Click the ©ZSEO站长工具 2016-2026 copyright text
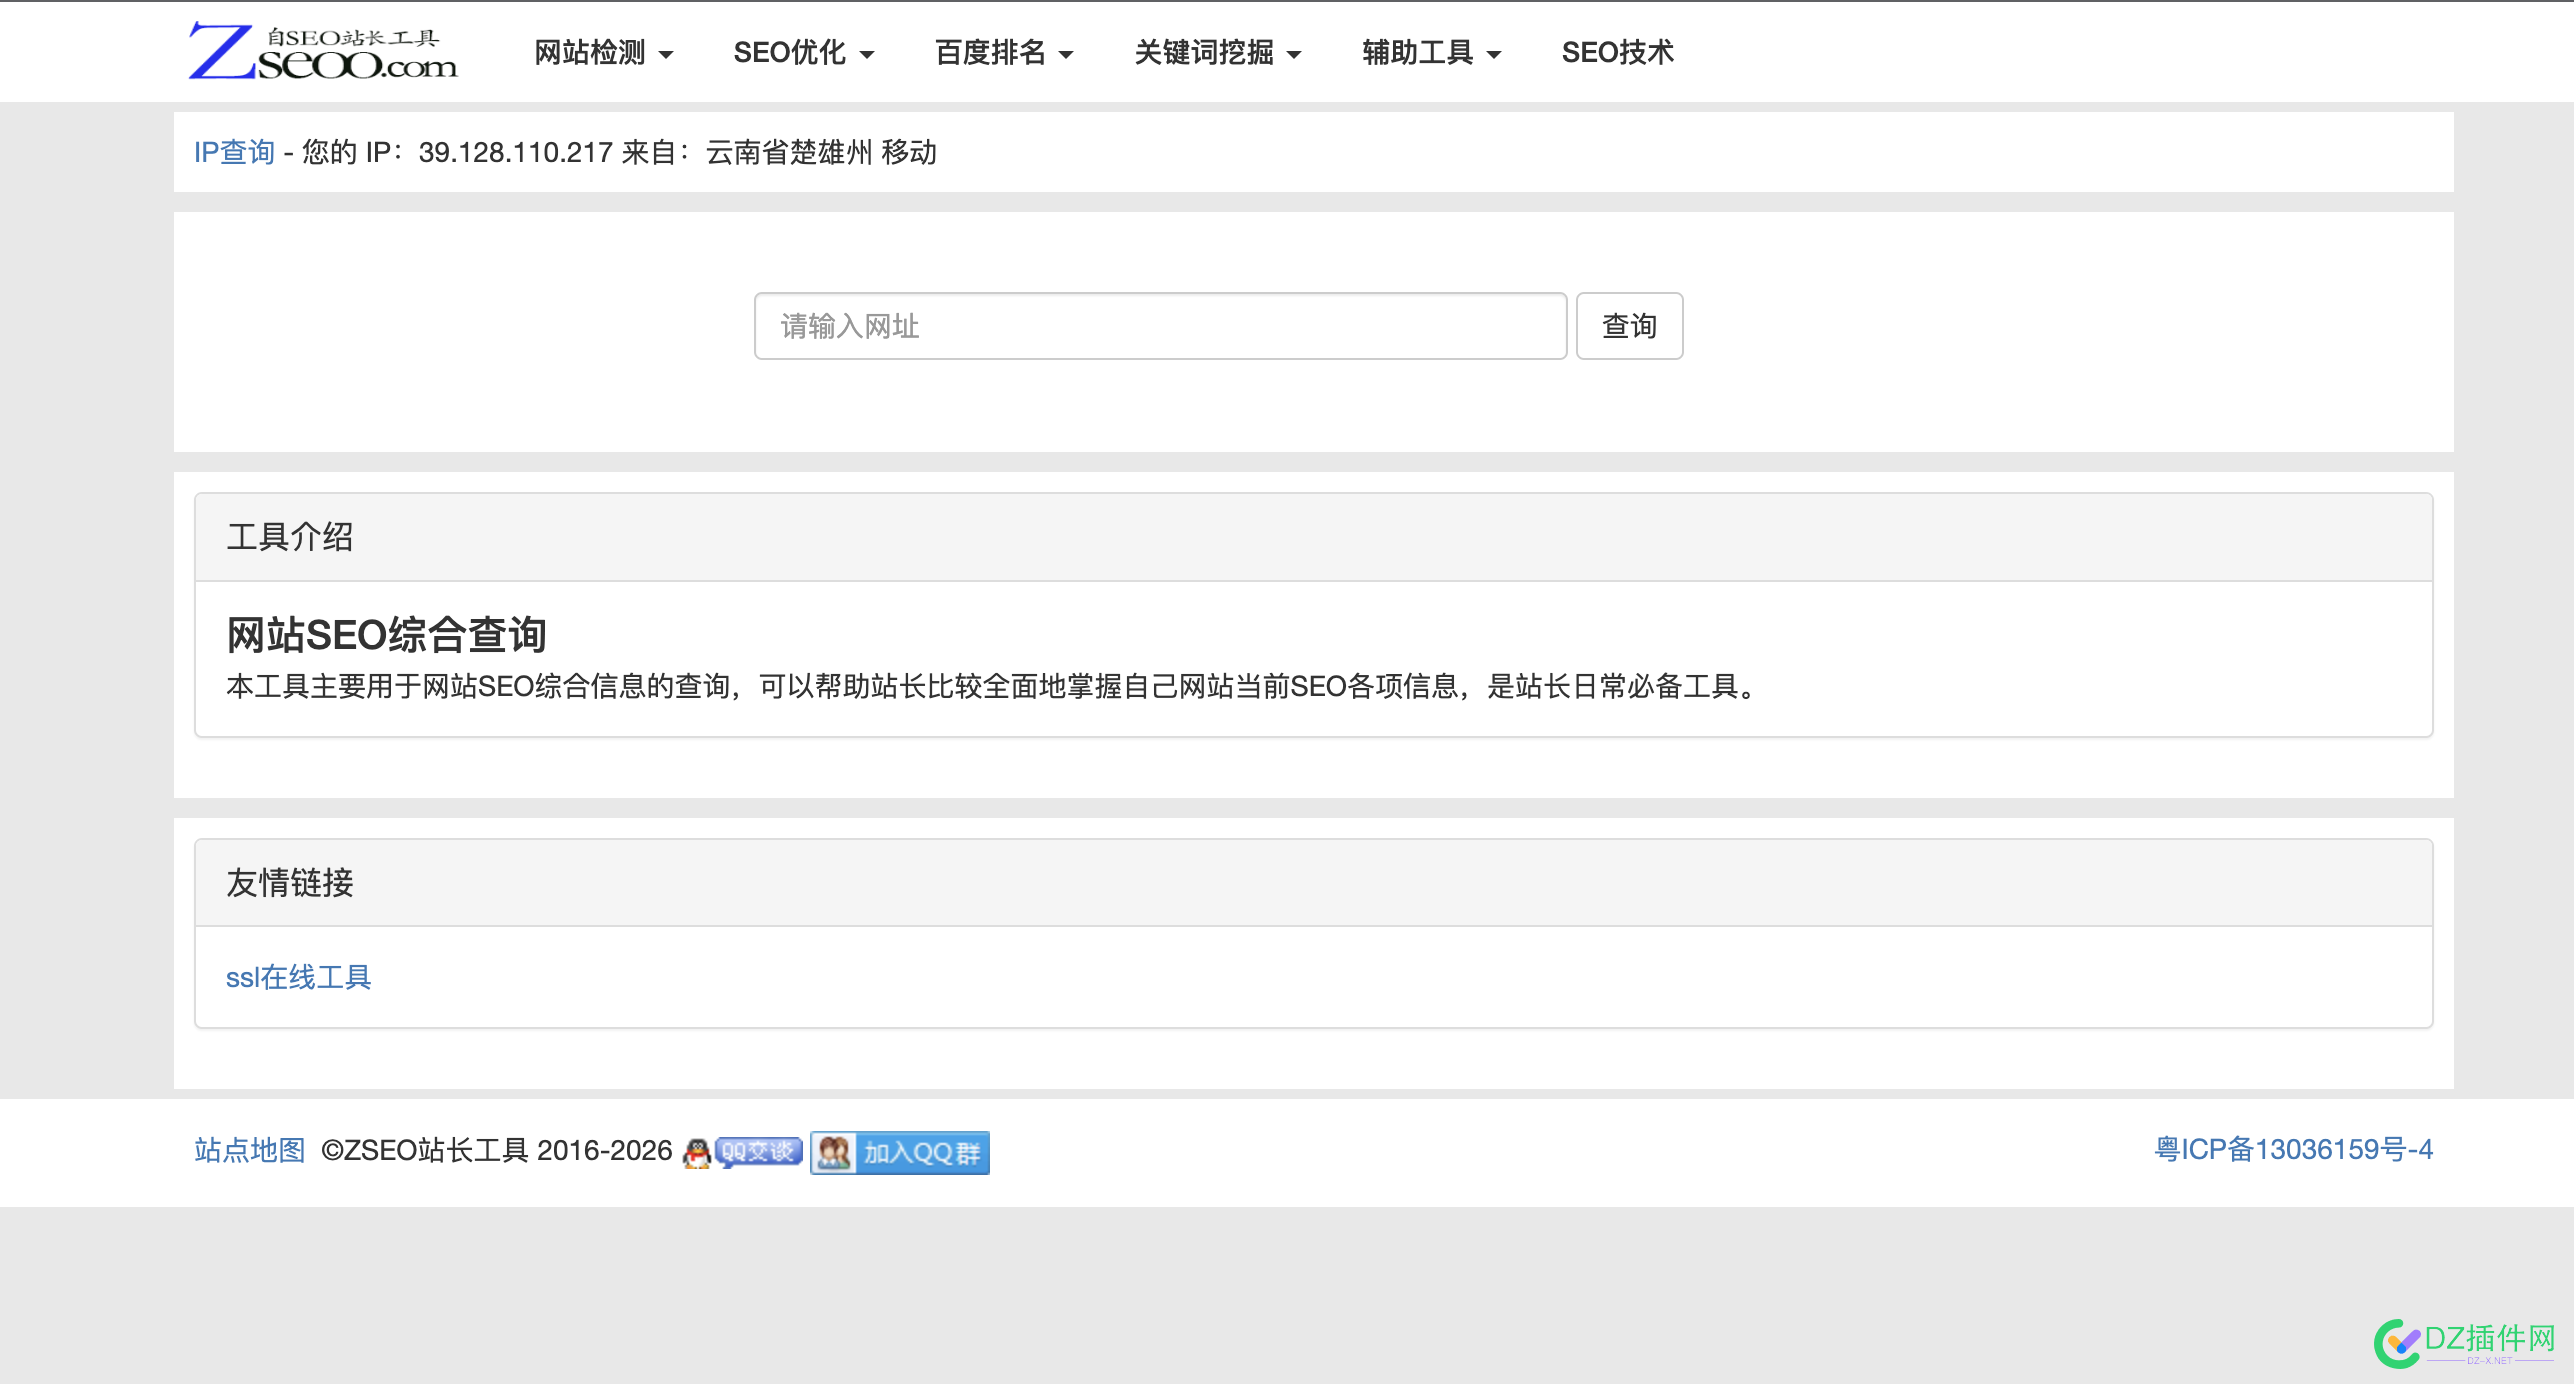The image size is (2574, 1384). [497, 1150]
